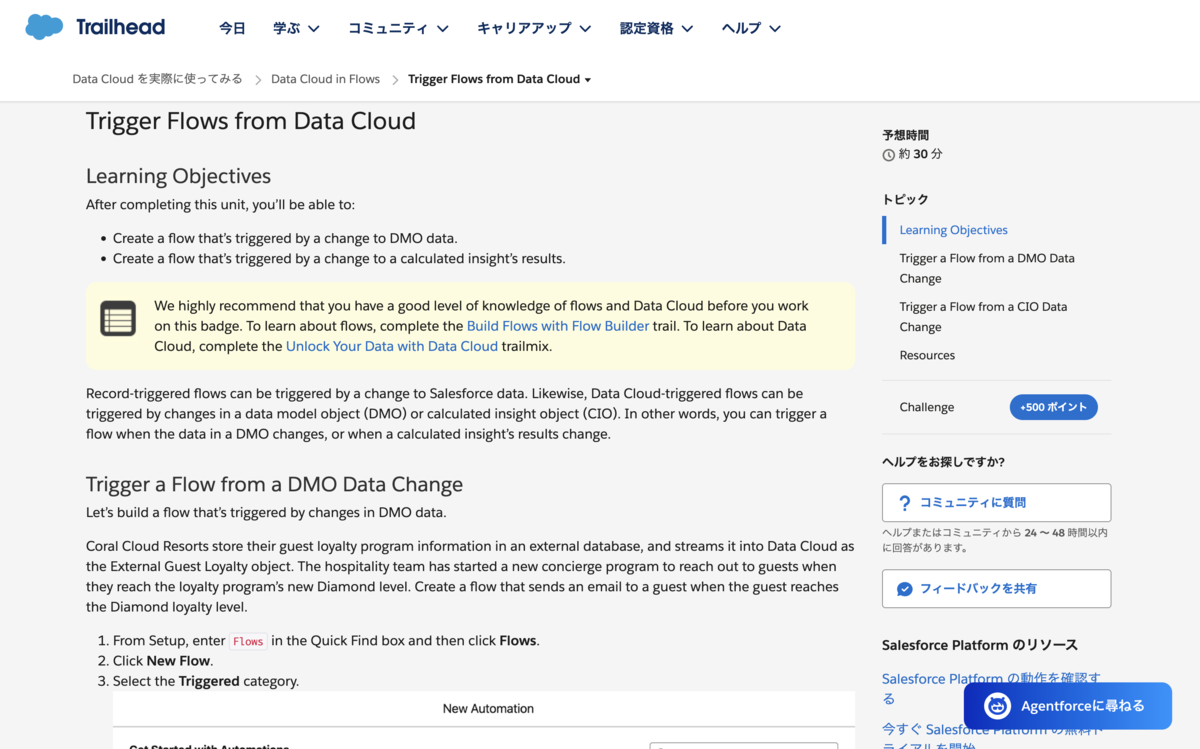Open the Build Flows with Flow Builder link
The width and height of the screenshot is (1200, 749).
(x=558, y=326)
